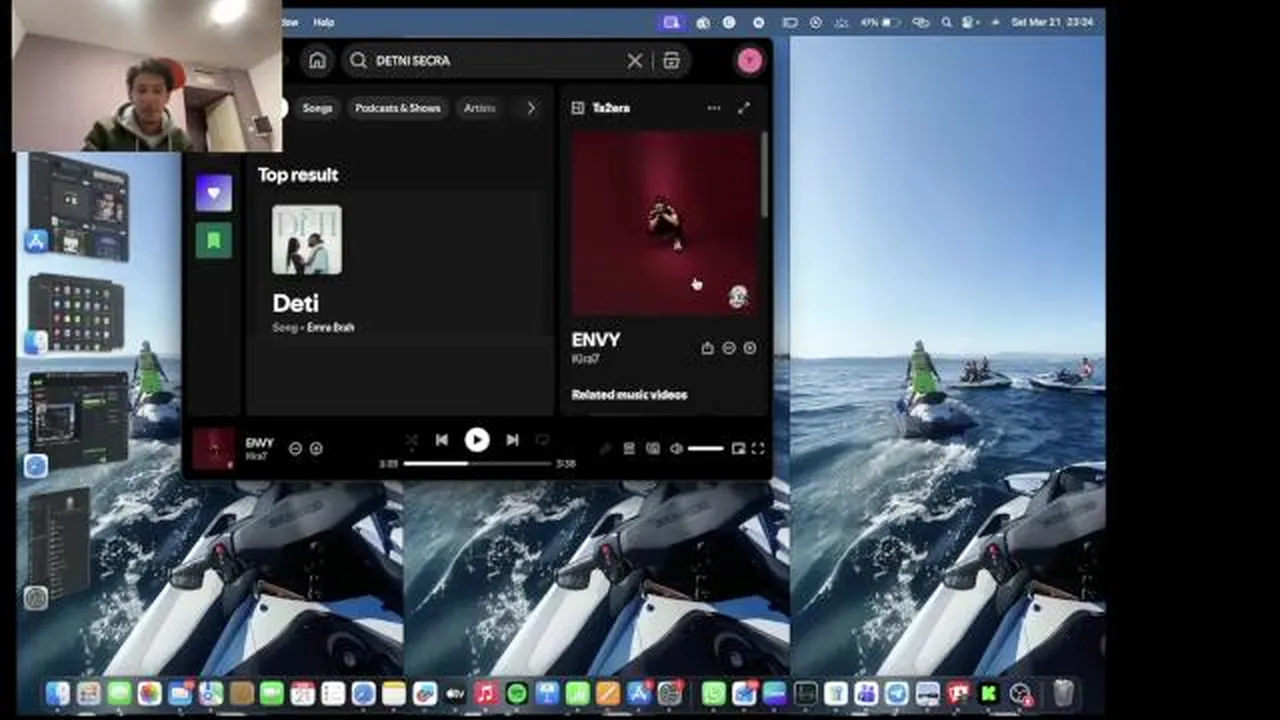Viewport: 1280px width, 720px height.
Task: Show more filter chips with right chevron
Action: [531, 108]
